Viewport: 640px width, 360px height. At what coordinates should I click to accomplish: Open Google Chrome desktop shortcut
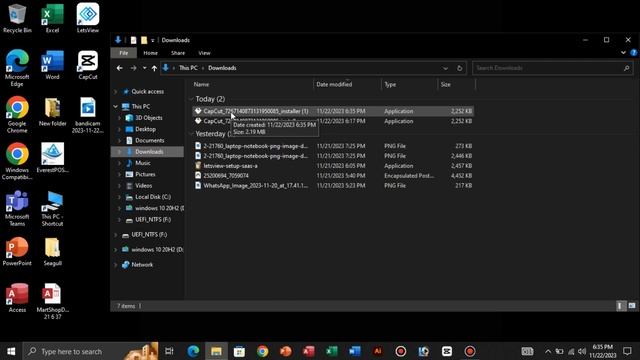click(x=17, y=115)
